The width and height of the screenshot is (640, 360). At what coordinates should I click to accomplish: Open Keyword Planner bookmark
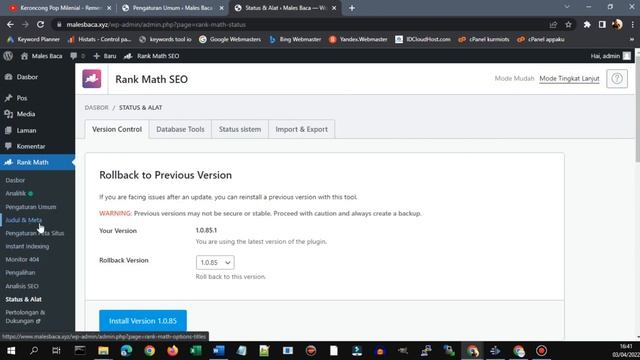pos(33,40)
